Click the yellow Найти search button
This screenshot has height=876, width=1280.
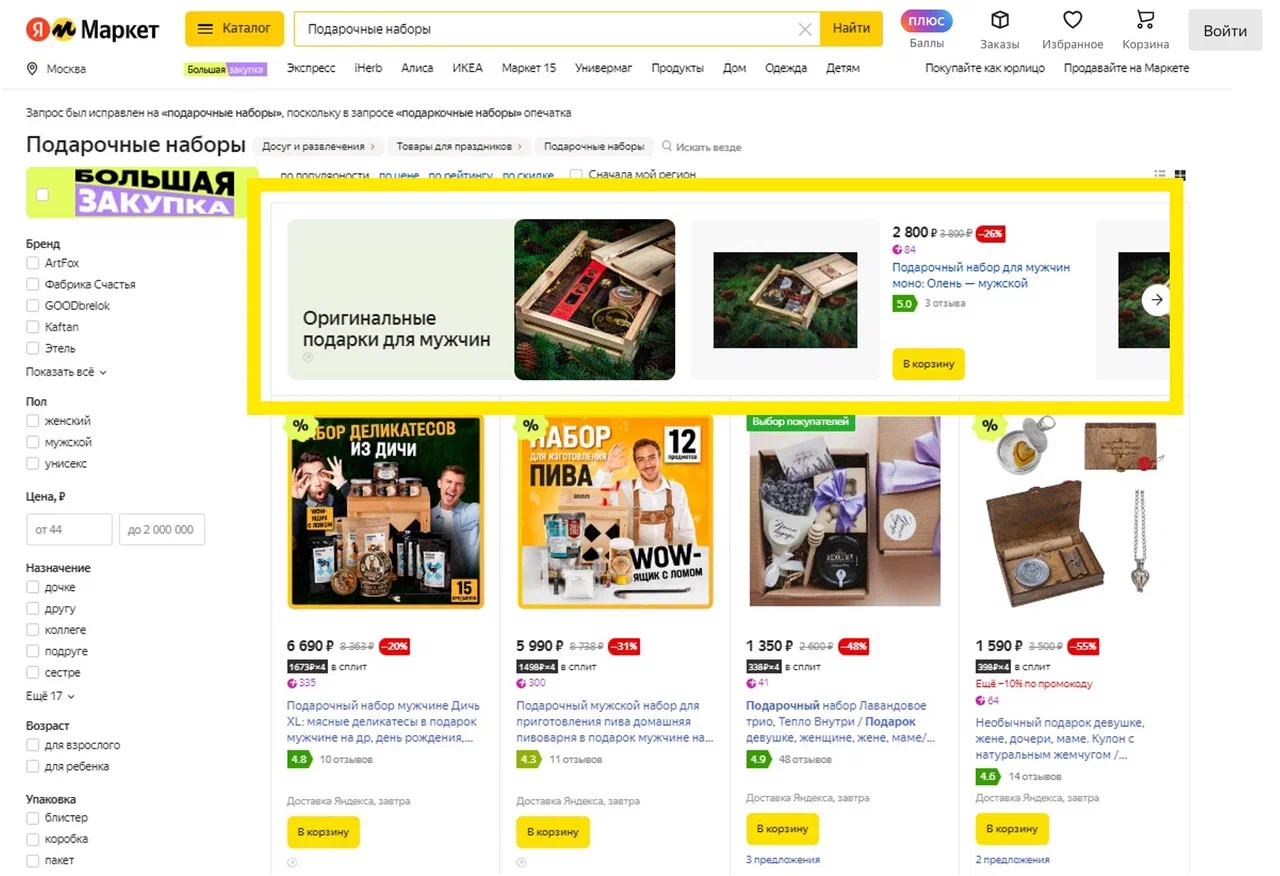pyautogui.click(x=851, y=29)
